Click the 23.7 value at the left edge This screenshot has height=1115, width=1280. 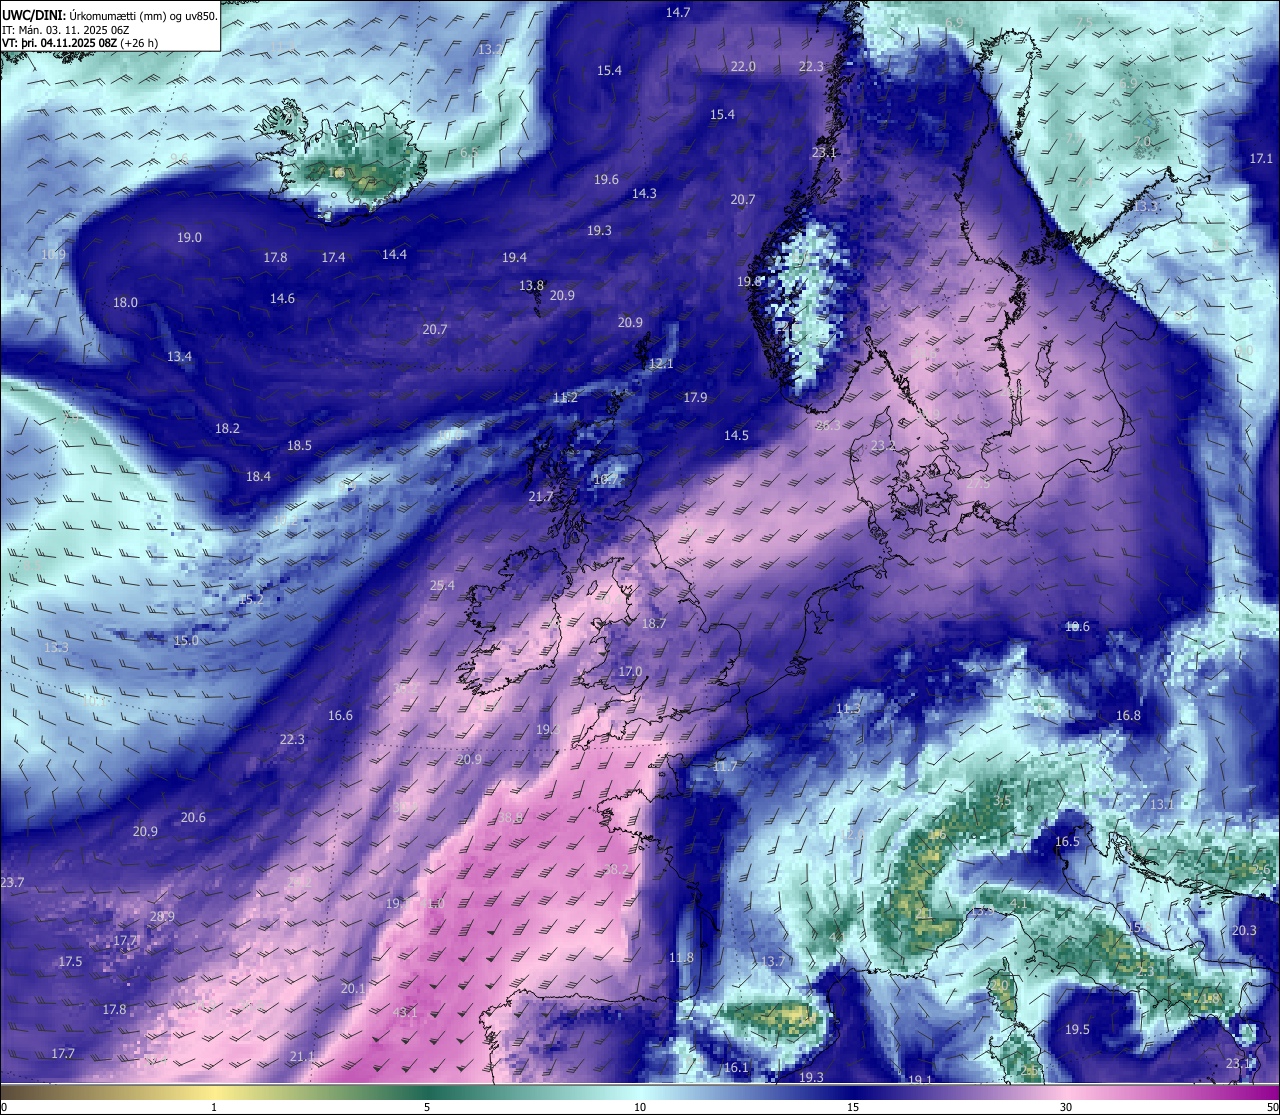pyautogui.click(x=12, y=883)
